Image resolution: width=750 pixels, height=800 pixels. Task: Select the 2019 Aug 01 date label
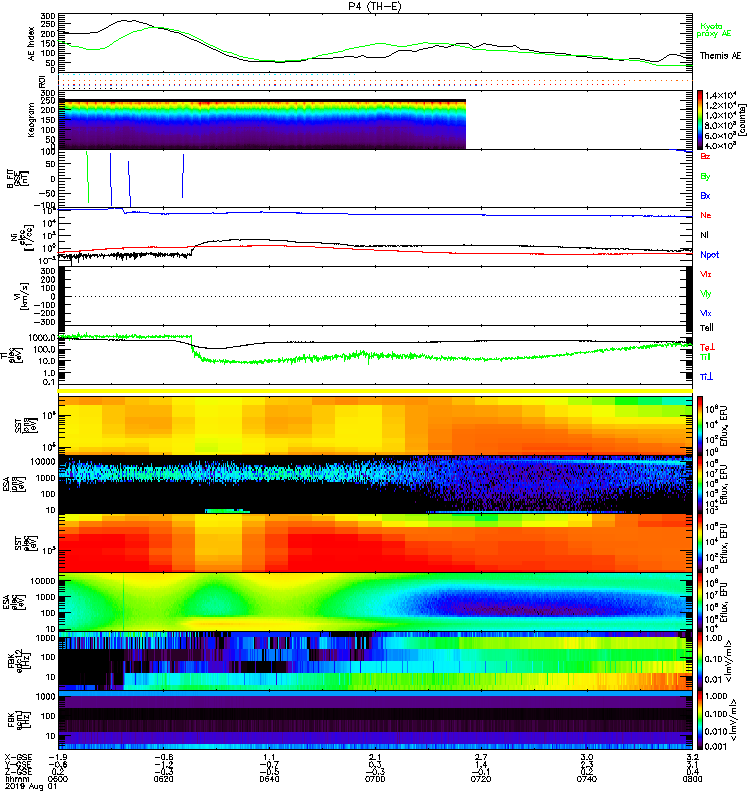click(x=31, y=786)
